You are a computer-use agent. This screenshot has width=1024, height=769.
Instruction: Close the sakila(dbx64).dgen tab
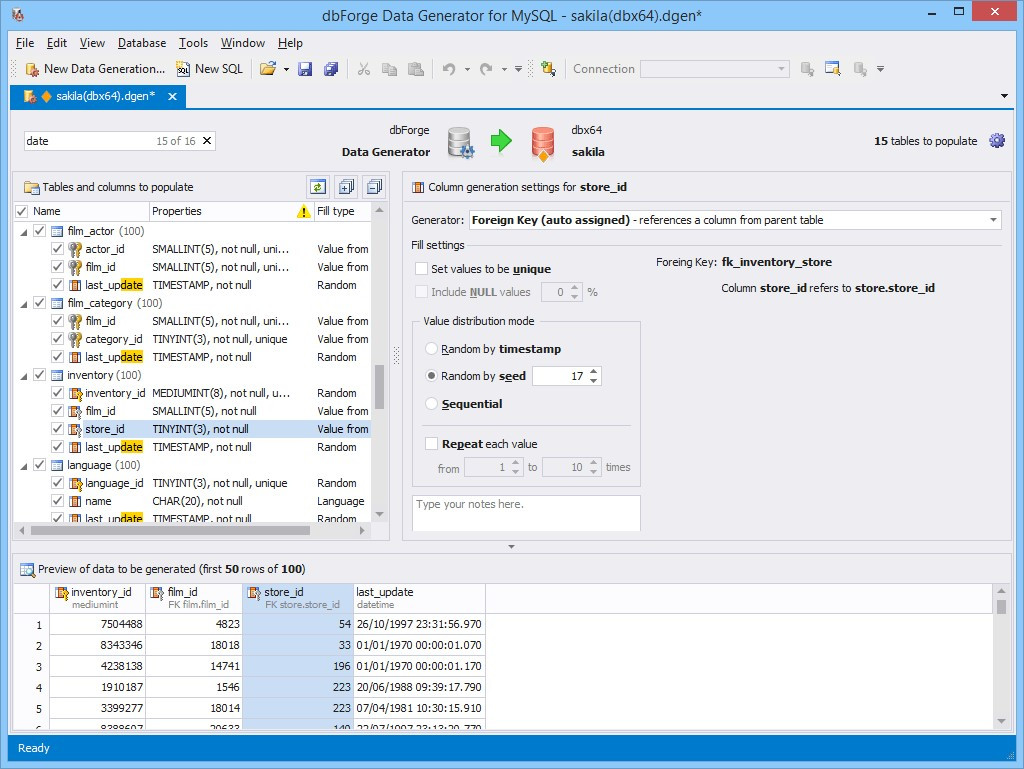pyautogui.click(x=172, y=97)
